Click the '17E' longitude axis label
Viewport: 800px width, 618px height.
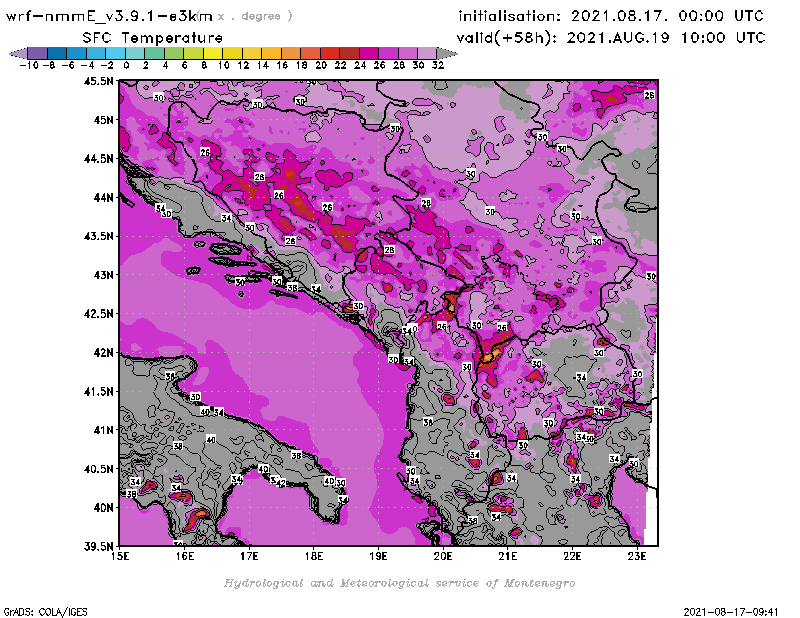[249, 556]
